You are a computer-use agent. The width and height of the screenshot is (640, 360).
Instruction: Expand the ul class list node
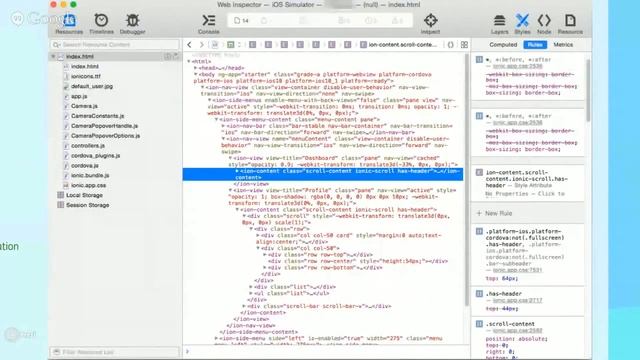[251, 293]
